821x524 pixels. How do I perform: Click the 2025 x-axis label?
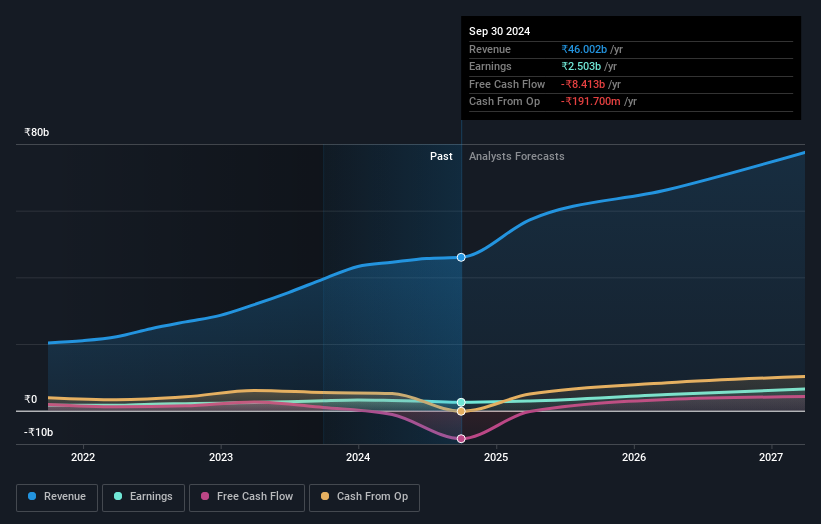pyautogui.click(x=496, y=457)
